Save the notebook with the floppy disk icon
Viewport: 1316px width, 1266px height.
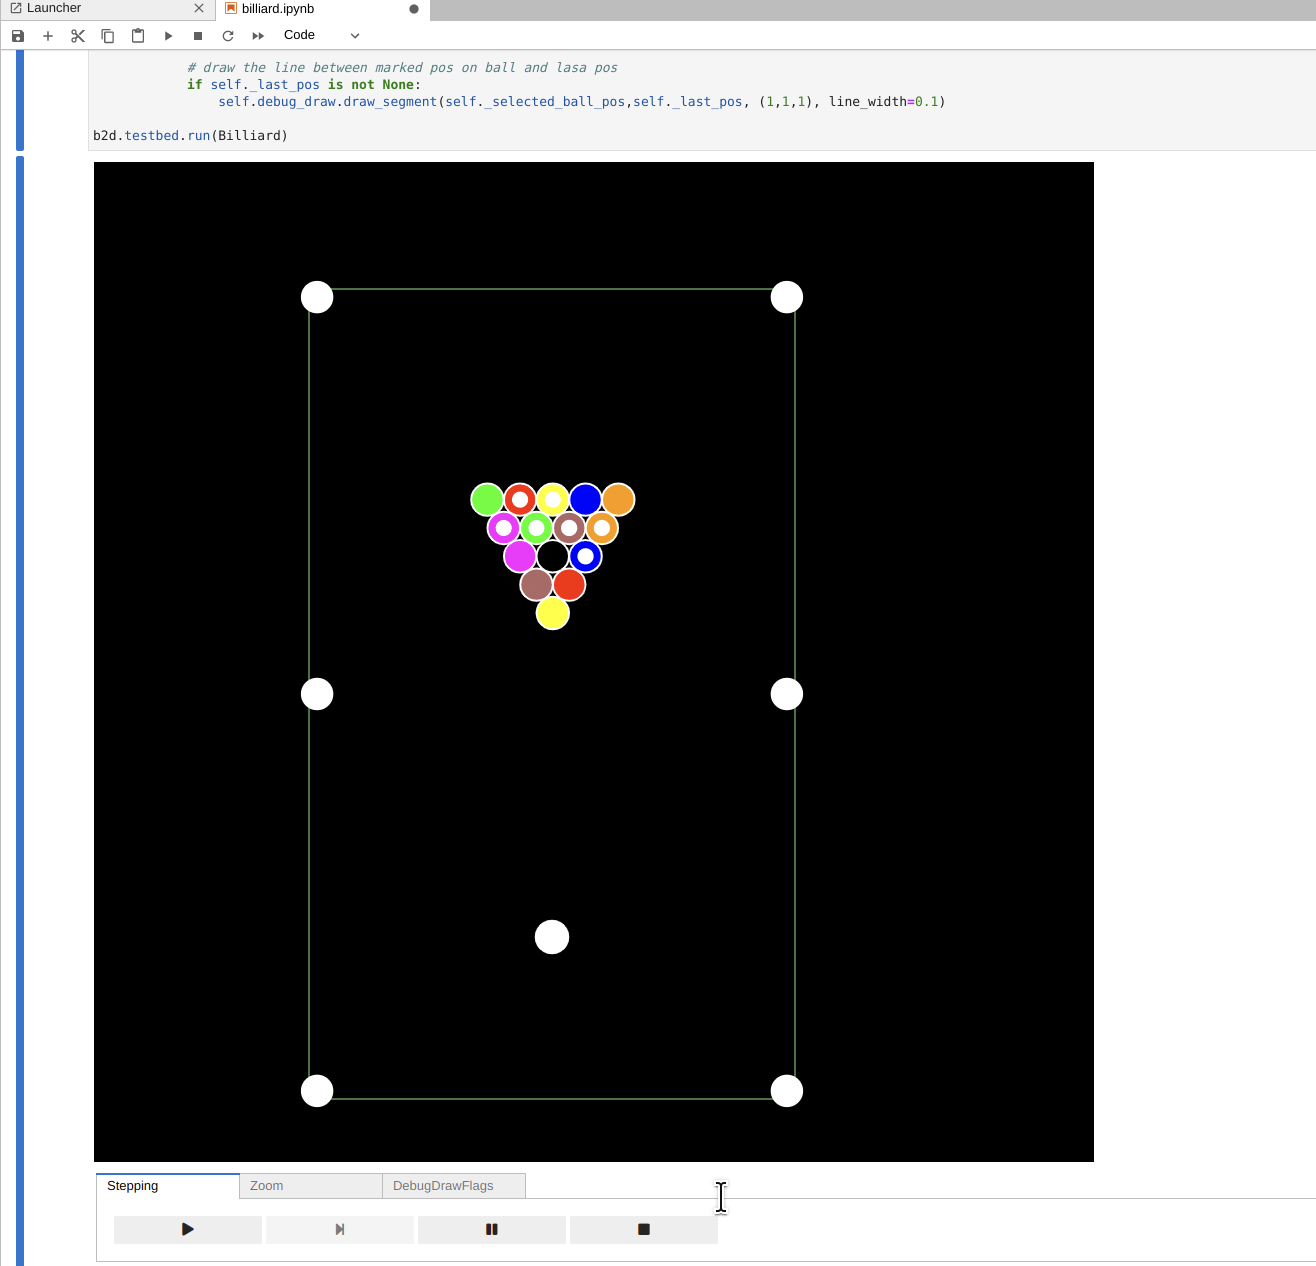click(18, 36)
